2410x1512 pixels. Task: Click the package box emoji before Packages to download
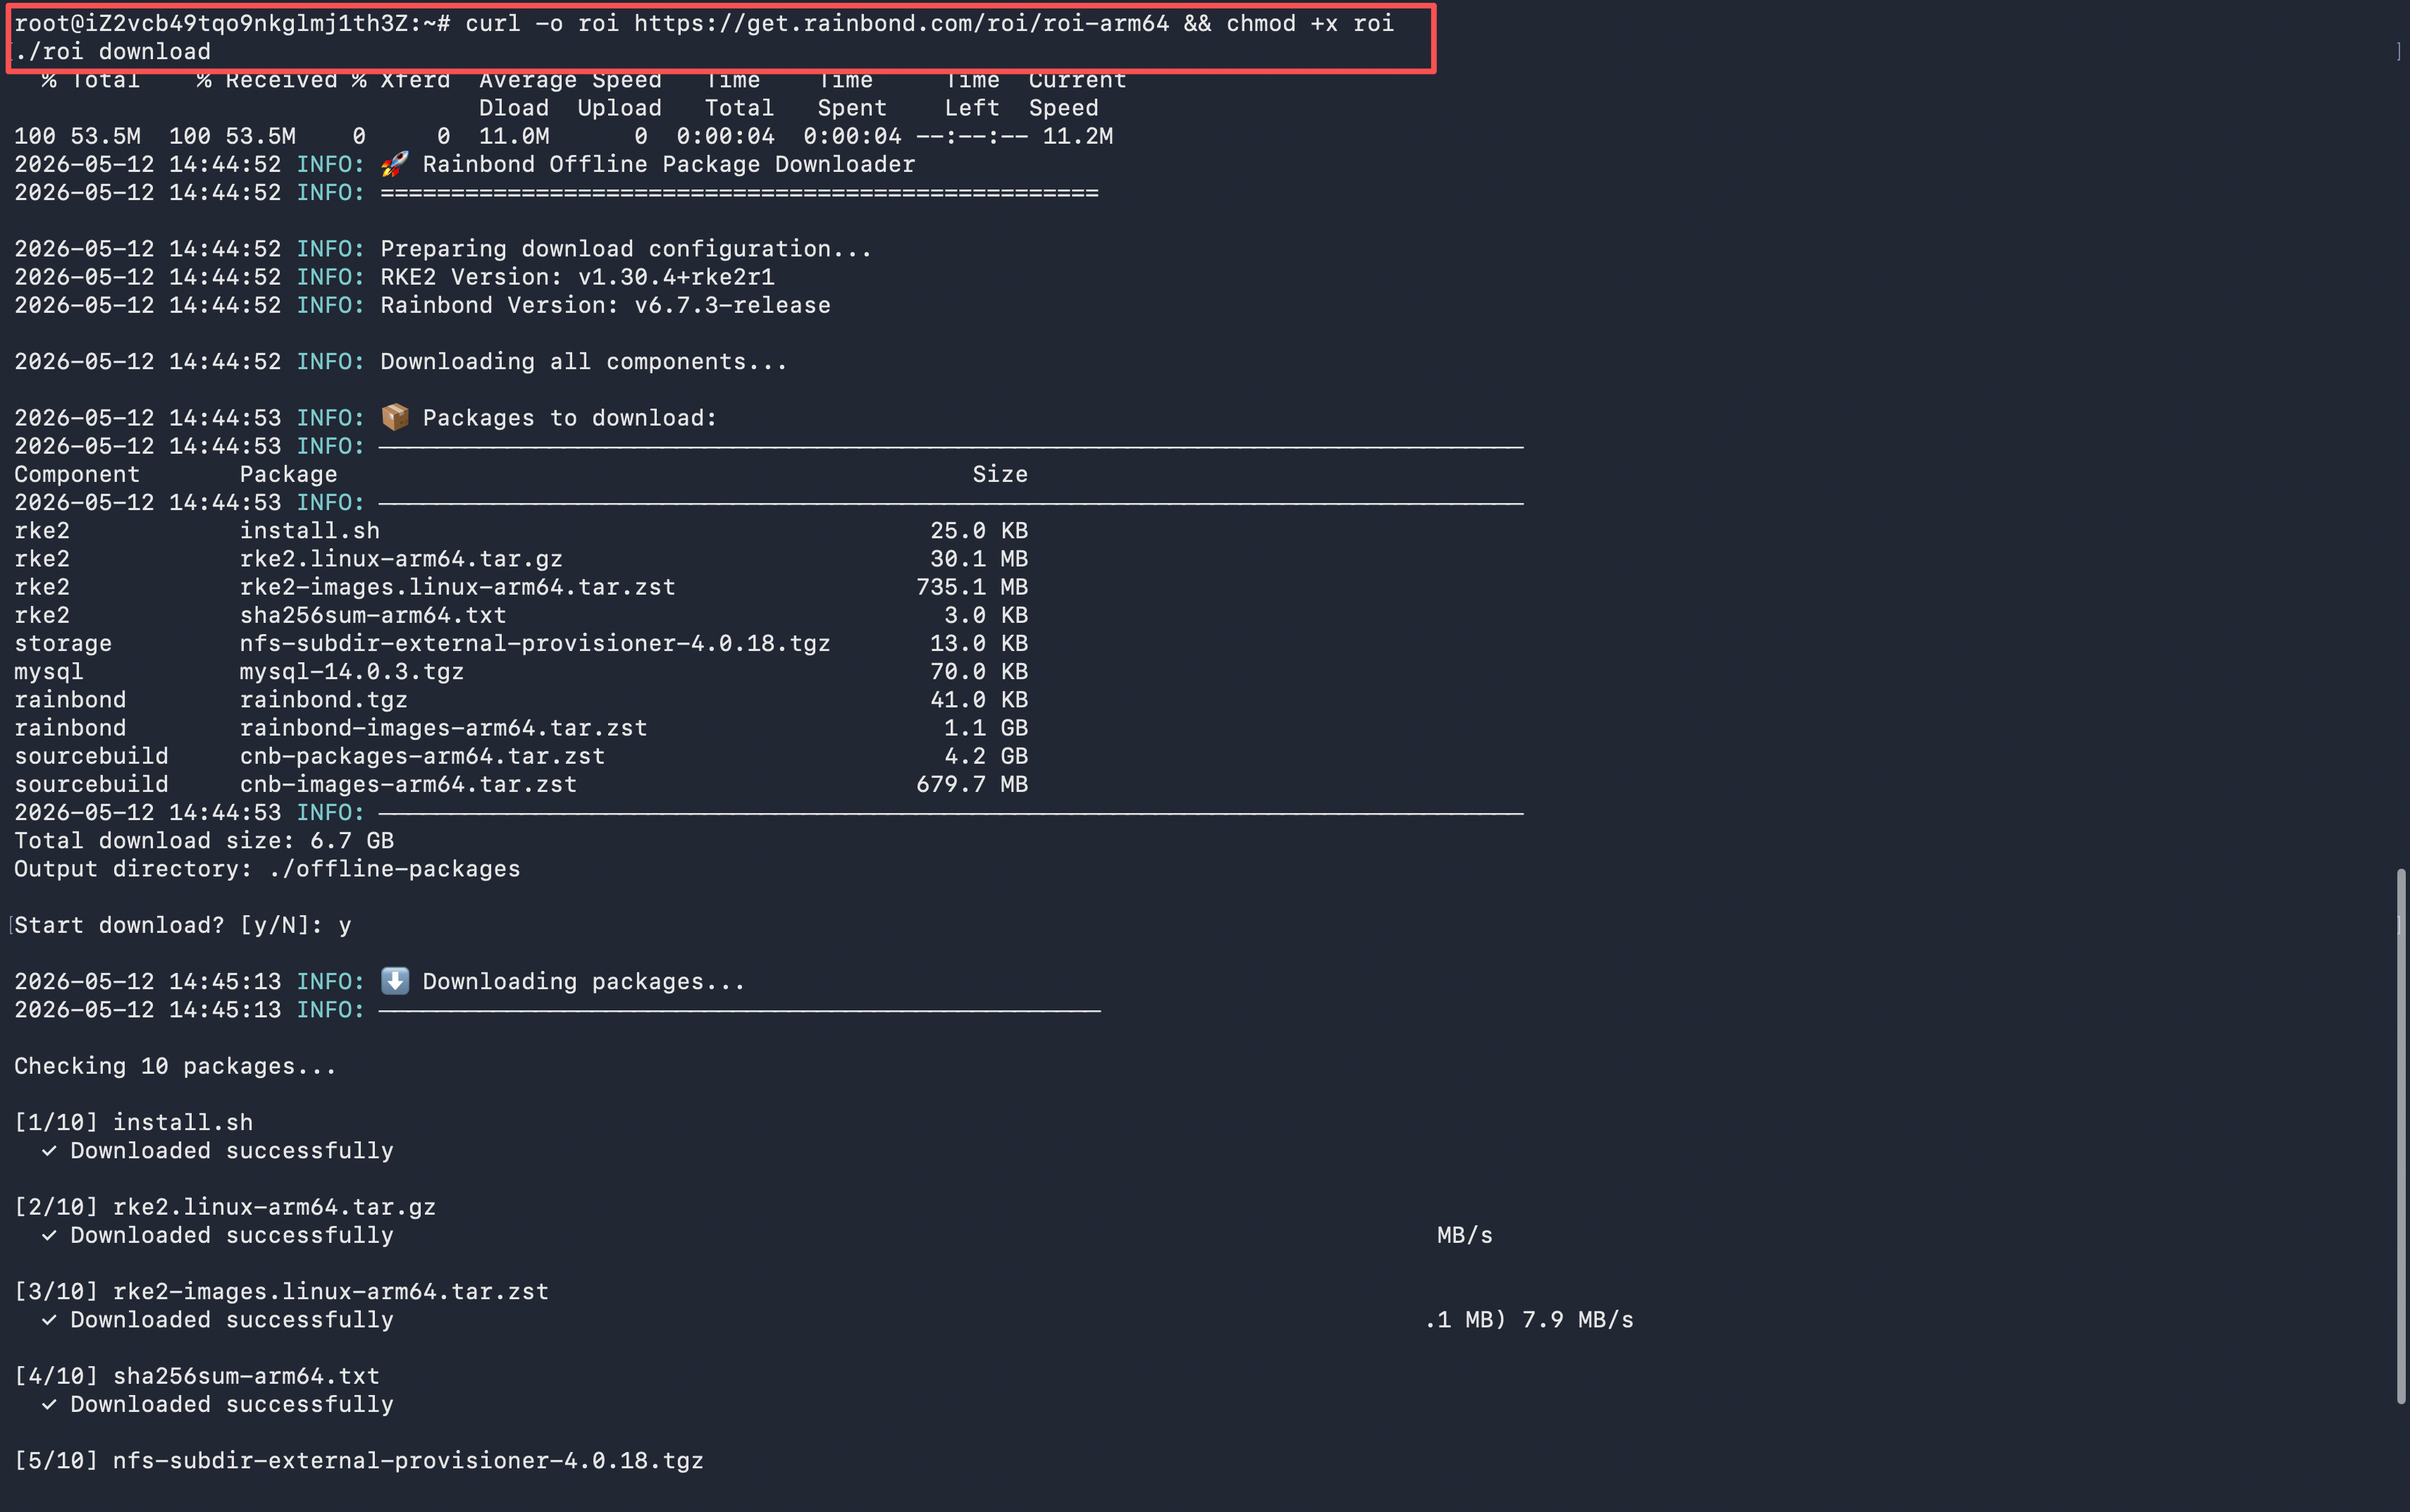coord(395,417)
